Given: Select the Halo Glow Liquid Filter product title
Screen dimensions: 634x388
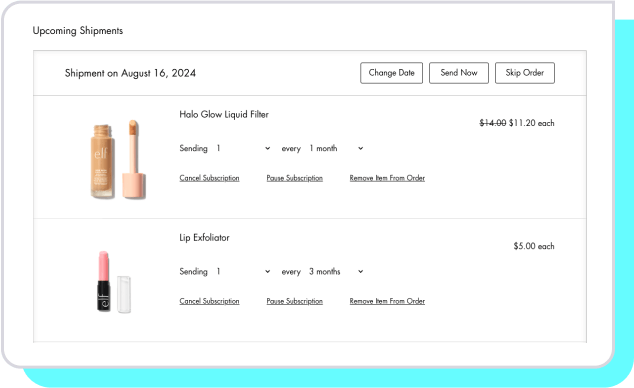Looking at the screenshot, I should pyautogui.click(x=224, y=114).
